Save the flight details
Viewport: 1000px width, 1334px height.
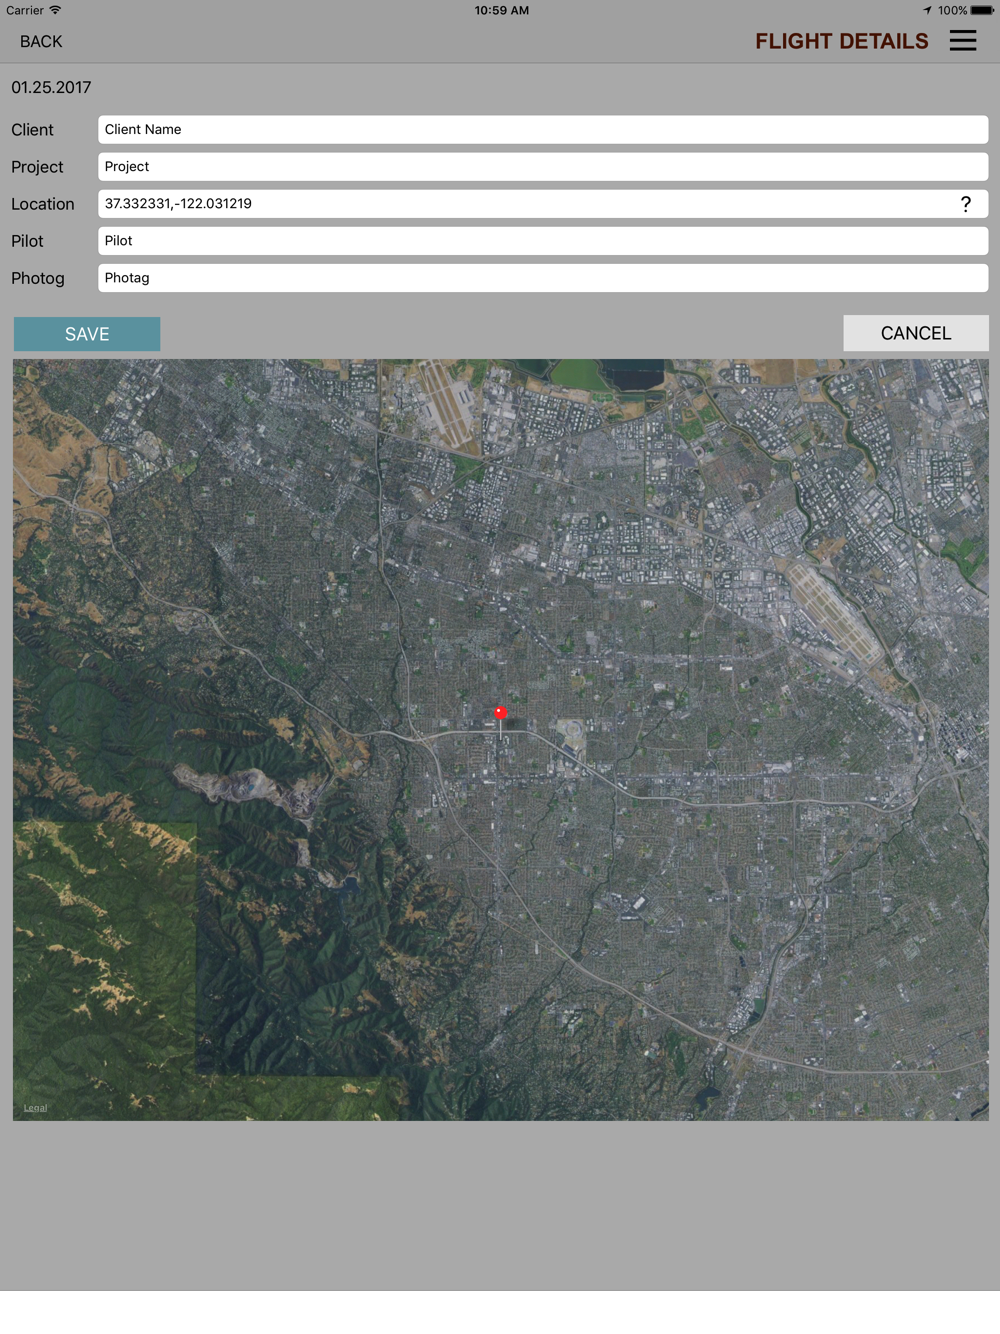87,334
